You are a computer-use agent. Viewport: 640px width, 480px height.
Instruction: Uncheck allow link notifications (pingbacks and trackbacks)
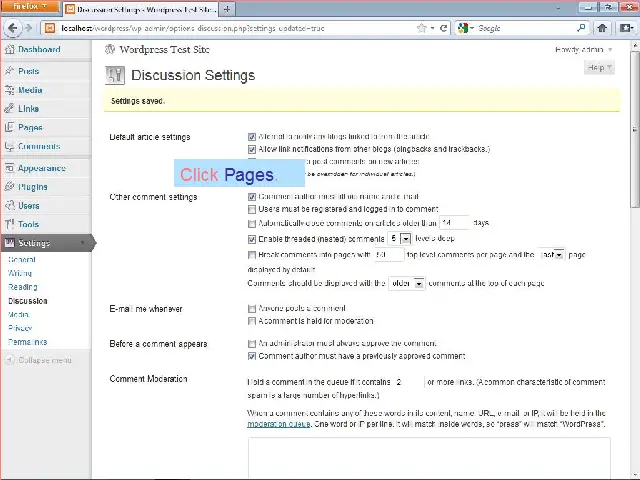[x=252, y=149]
